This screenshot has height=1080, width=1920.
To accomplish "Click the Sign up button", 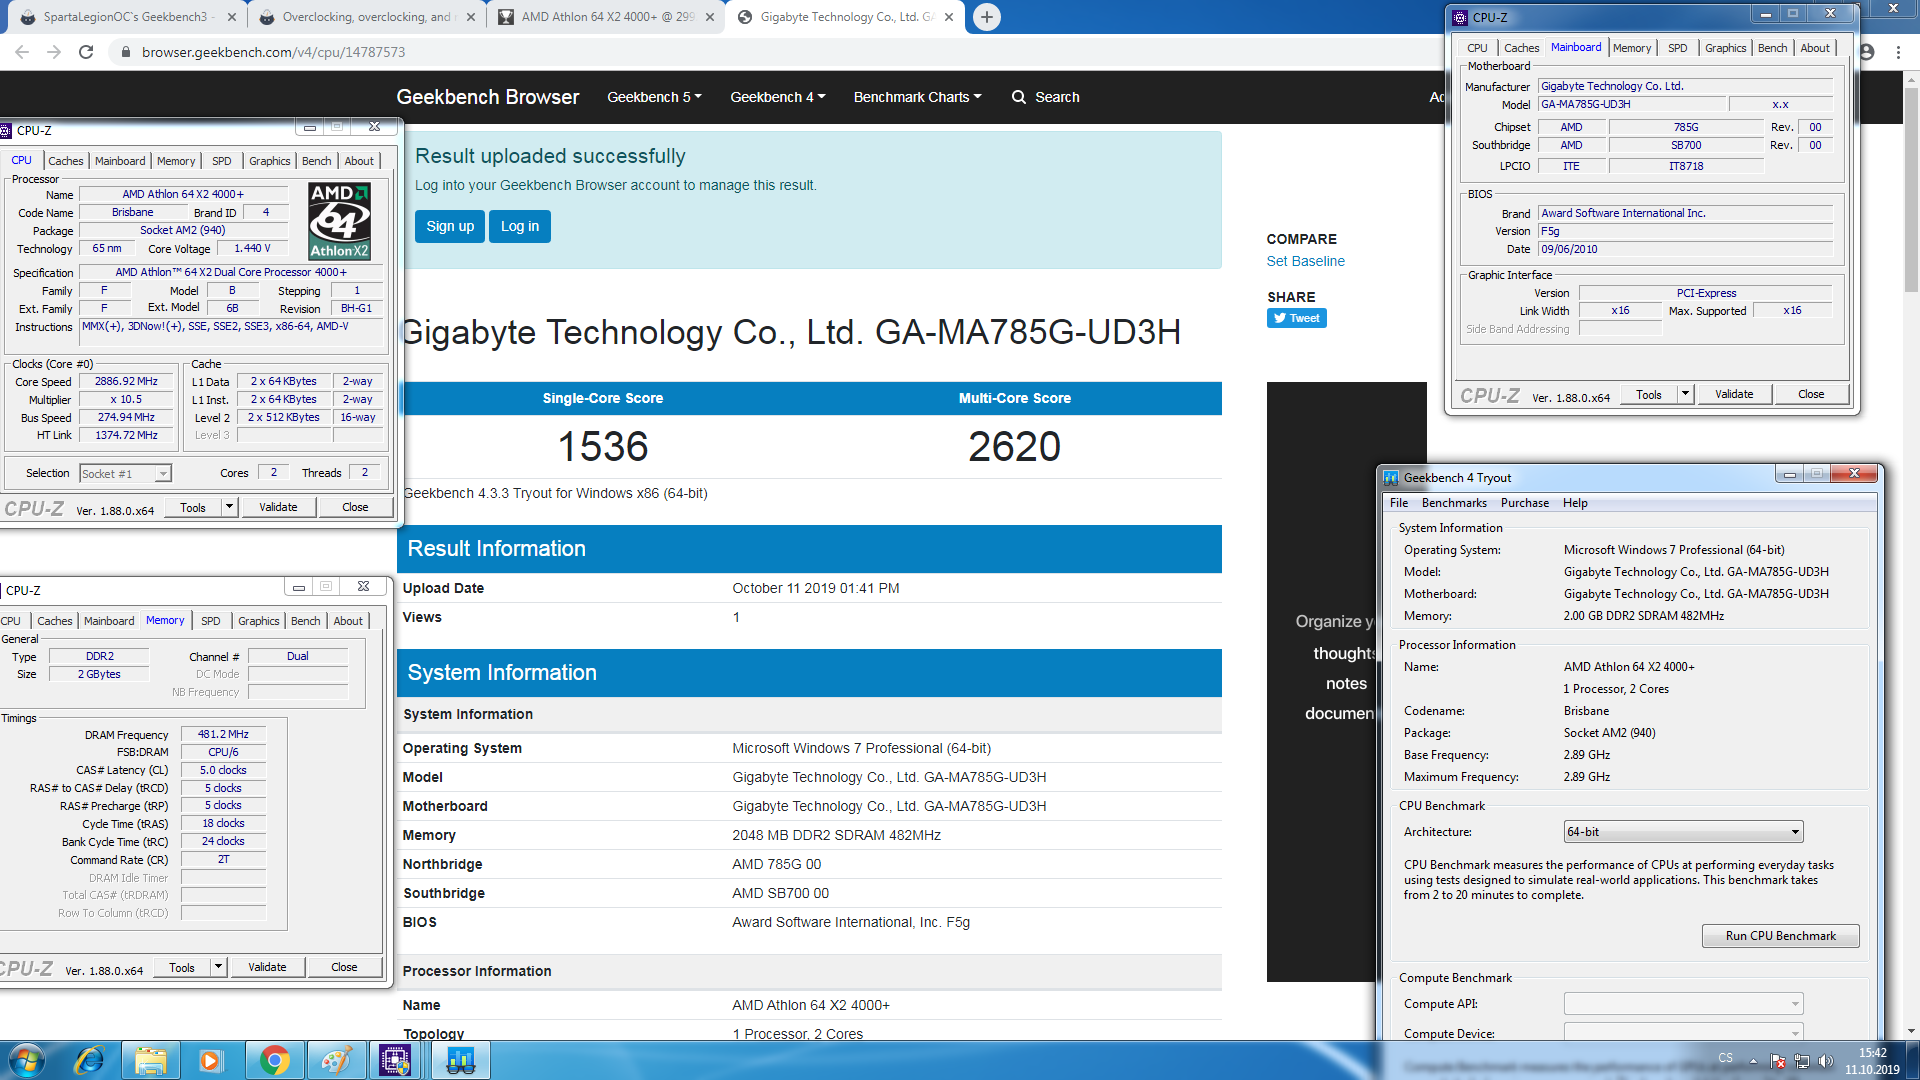I will (450, 226).
